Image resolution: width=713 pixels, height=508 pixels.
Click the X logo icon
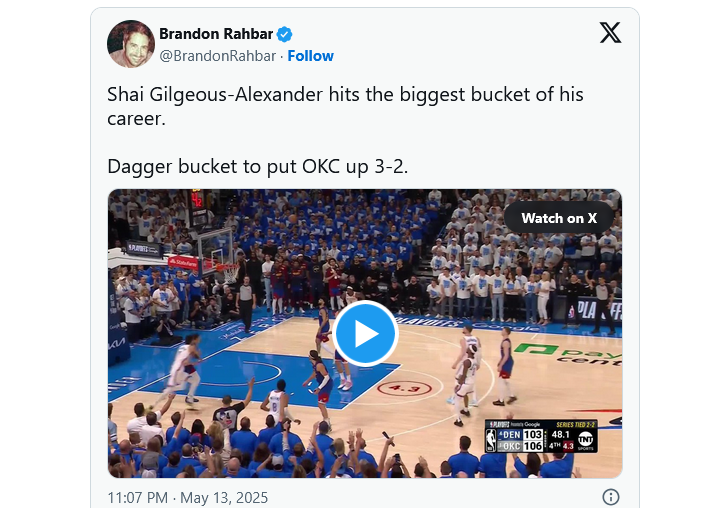610,33
